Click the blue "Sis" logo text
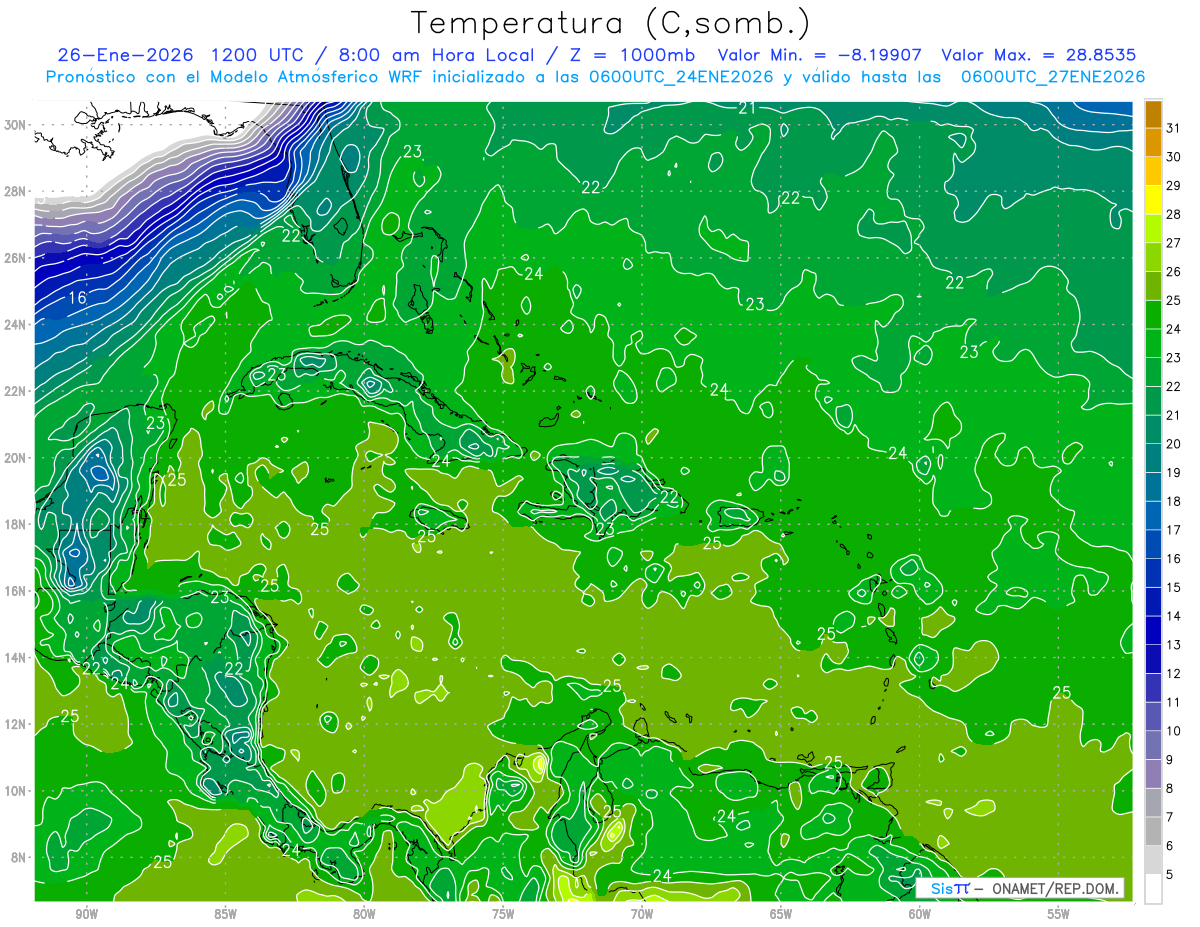 click(x=942, y=888)
